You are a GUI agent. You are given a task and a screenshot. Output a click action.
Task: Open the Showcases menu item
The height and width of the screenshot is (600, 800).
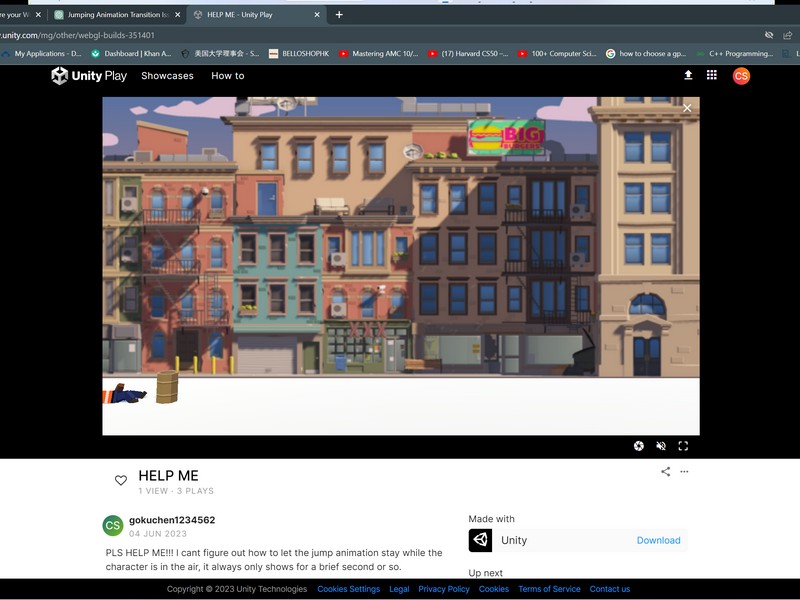tap(167, 76)
